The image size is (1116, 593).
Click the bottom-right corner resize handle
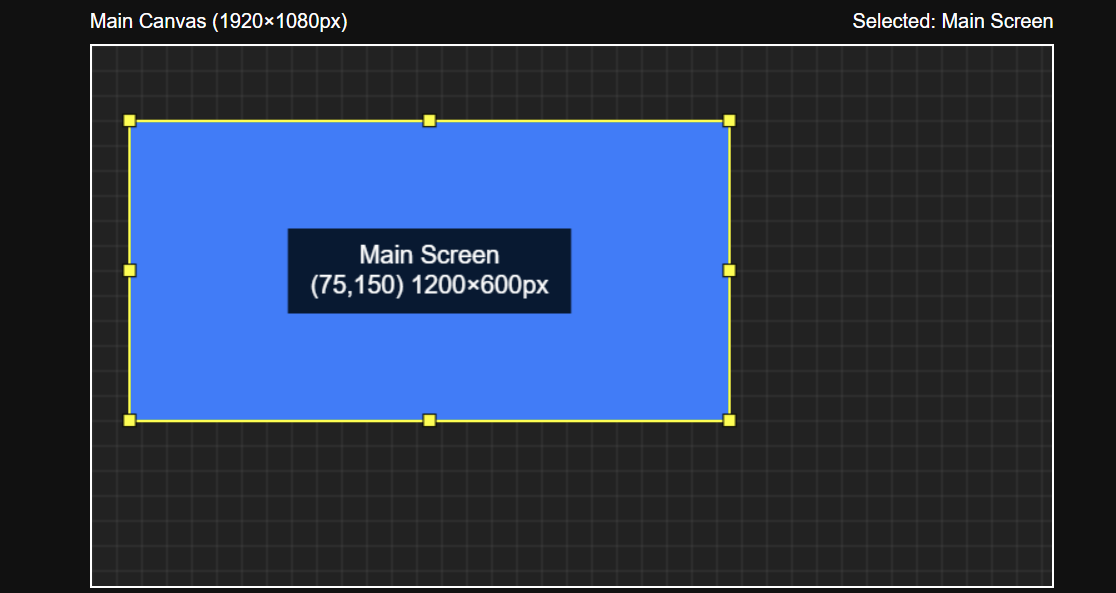pyautogui.click(x=729, y=420)
